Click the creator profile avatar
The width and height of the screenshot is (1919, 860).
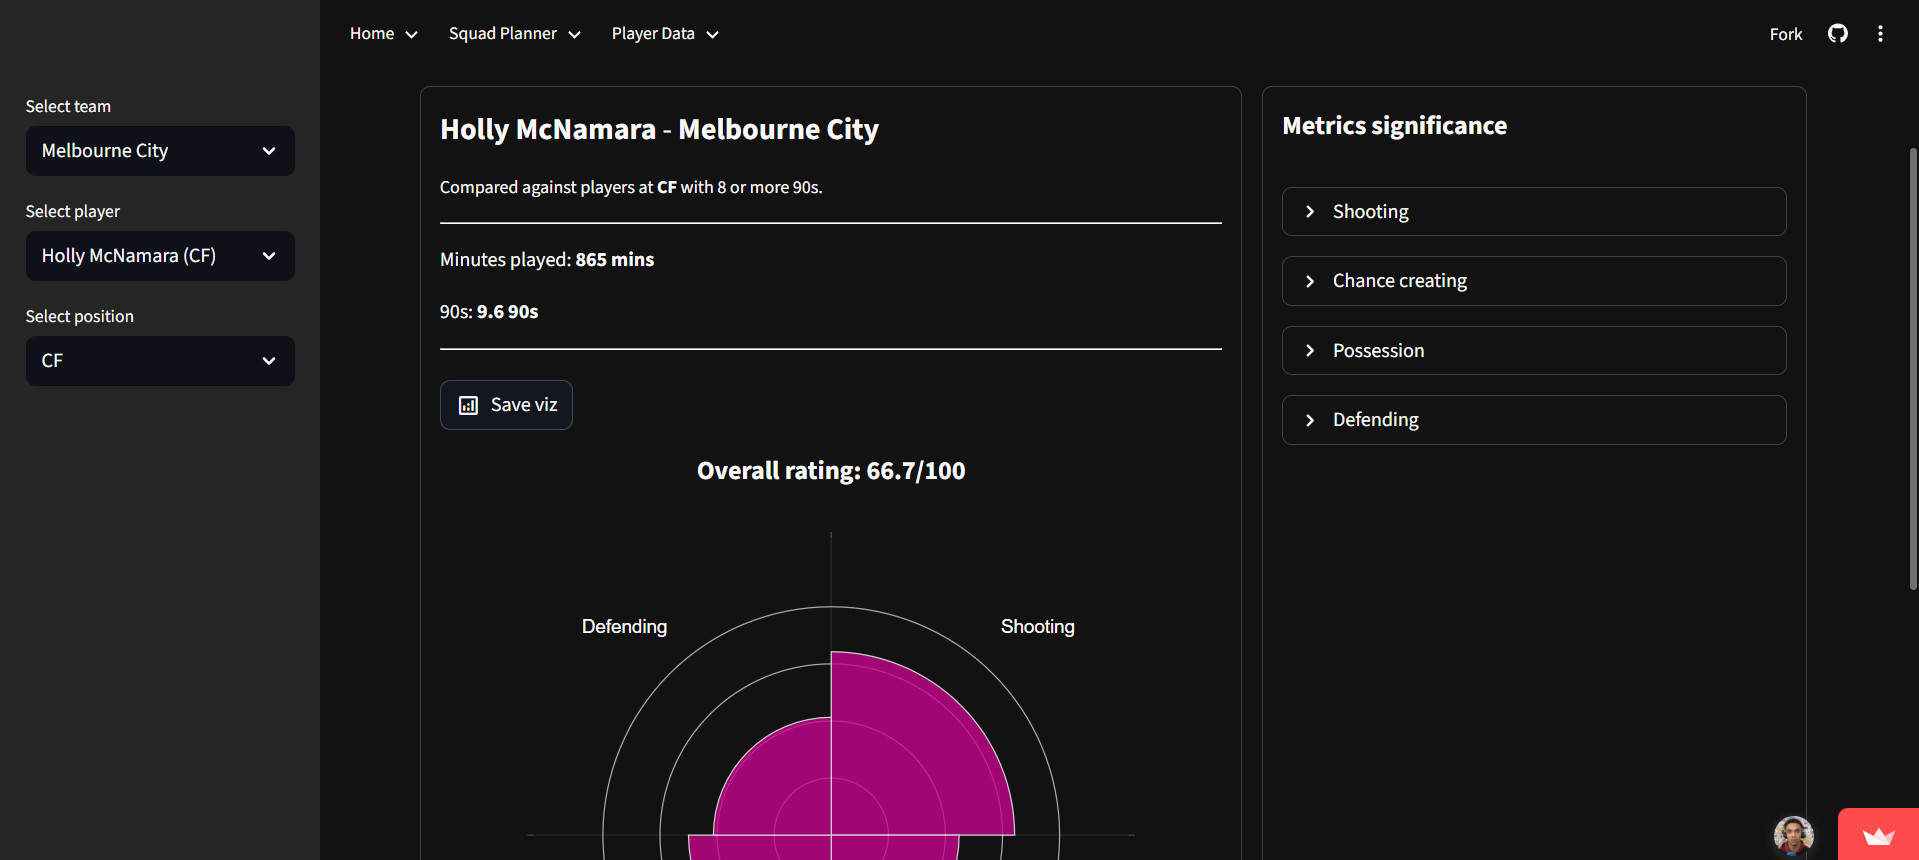point(1793,836)
